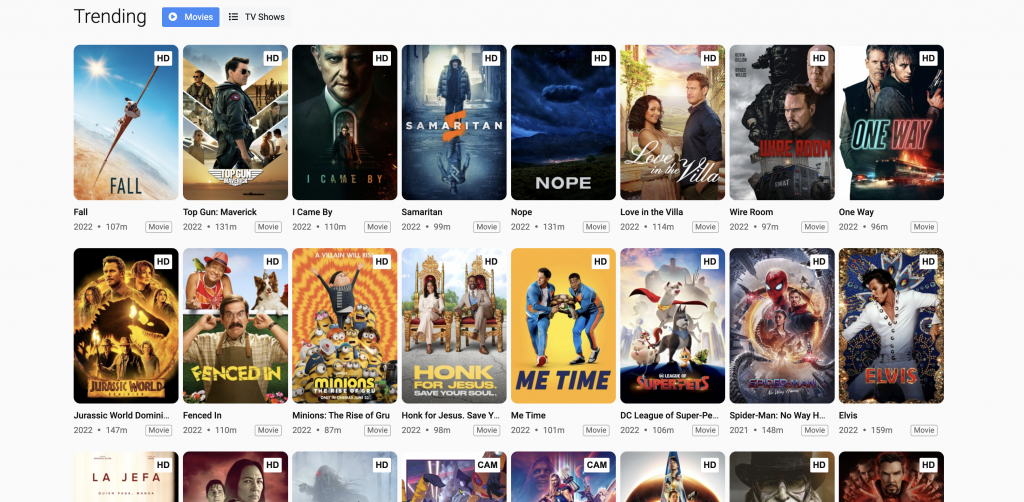1024x502 pixels.
Task: Open the Elvis movie poster
Action: (x=891, y=326)
